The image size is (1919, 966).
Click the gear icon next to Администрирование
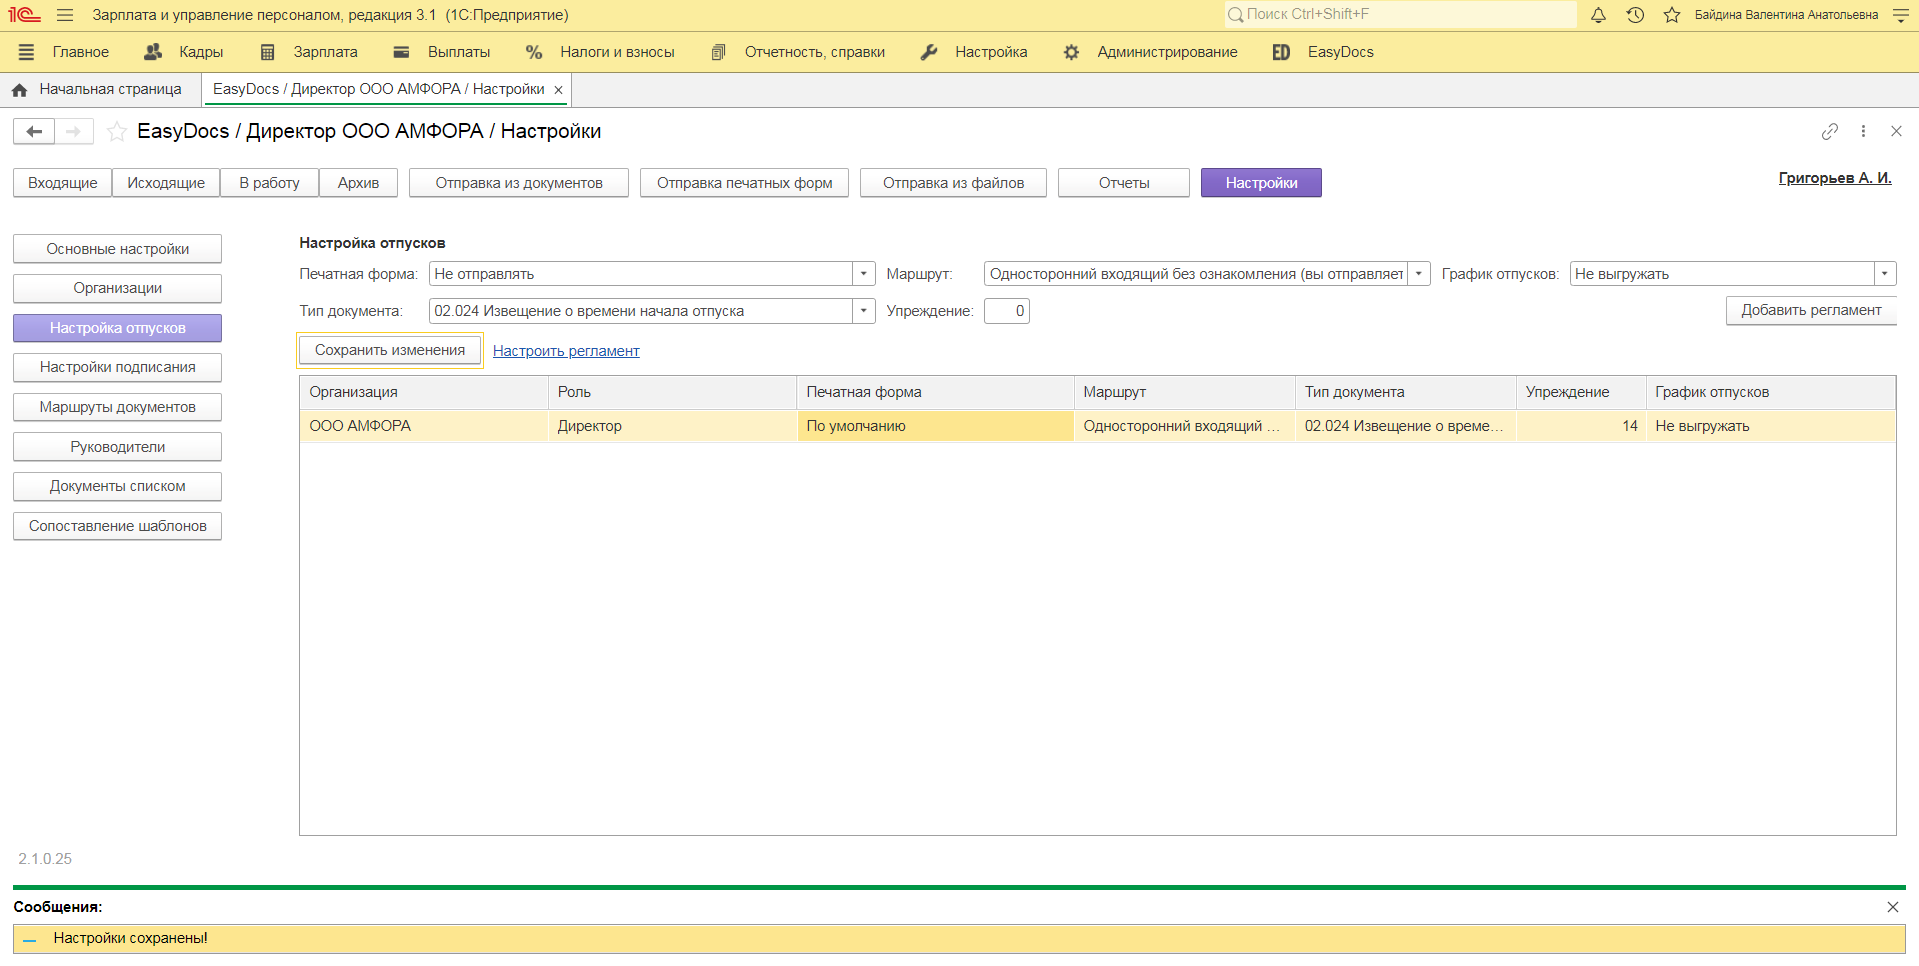pyautogui.click(x=1071, y=52)
